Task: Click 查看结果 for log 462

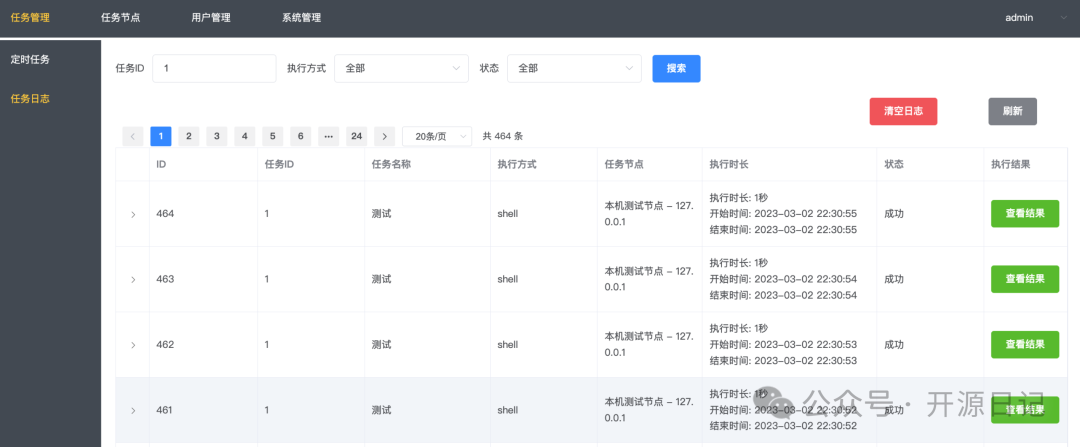Action: click(1025, 344)
